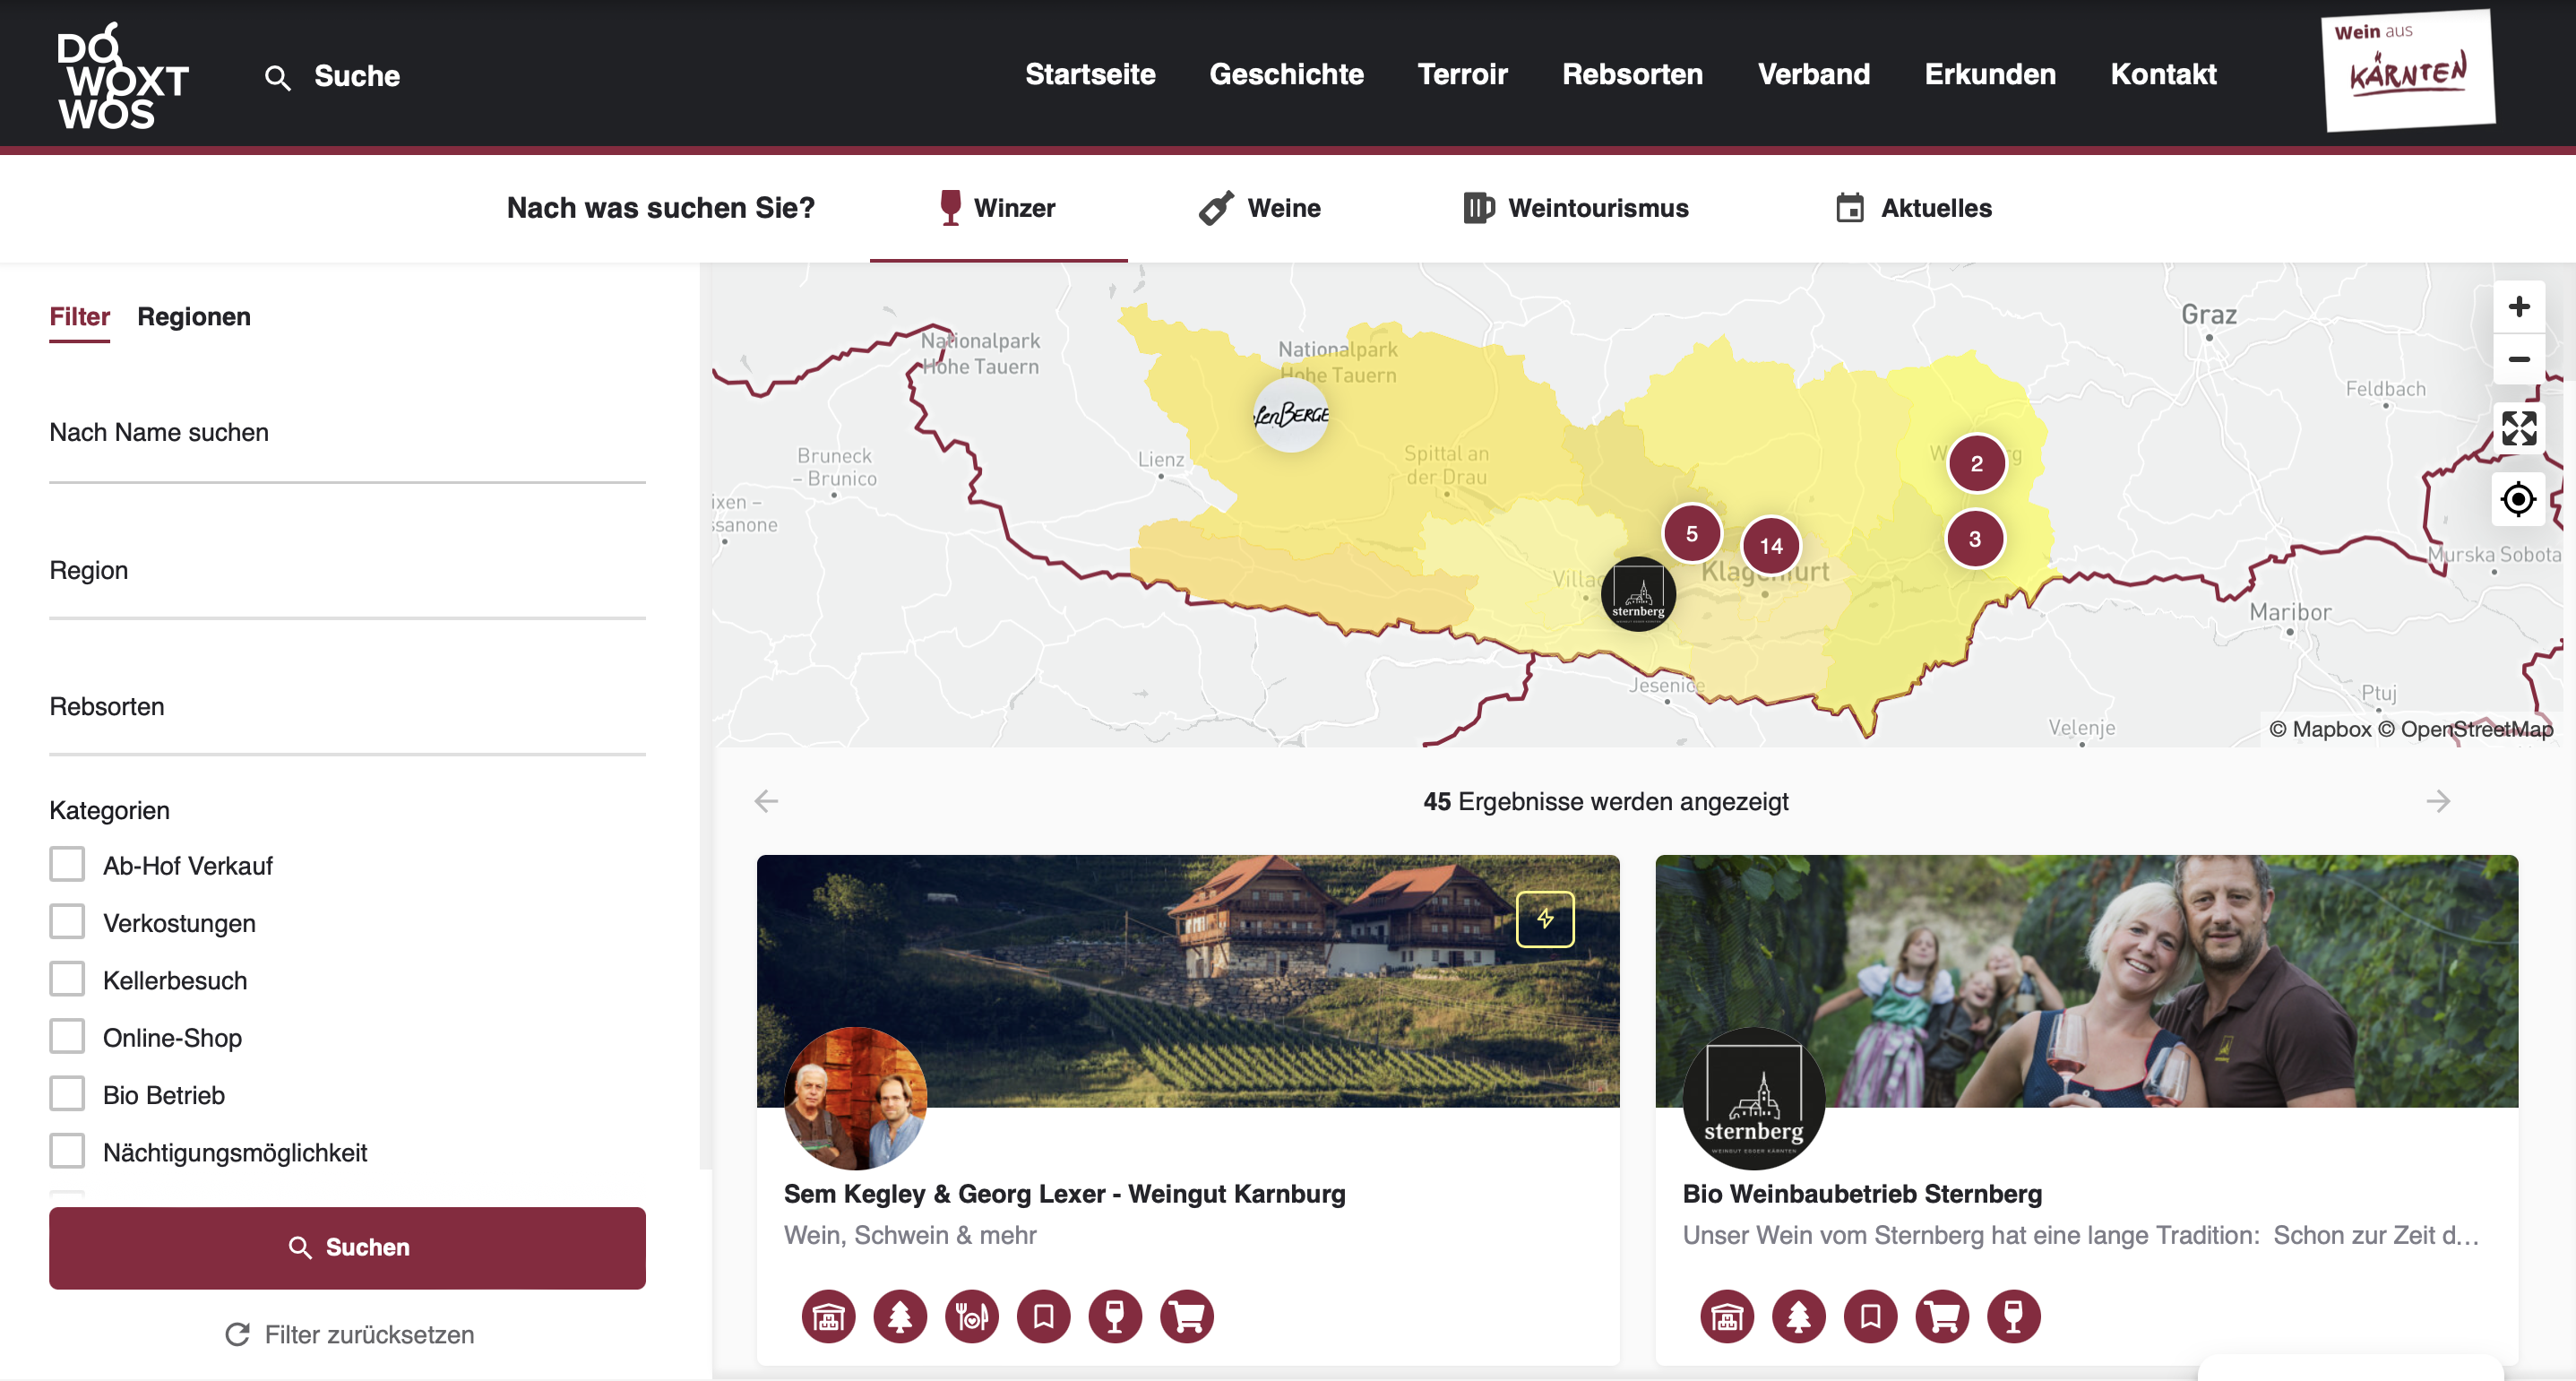Open Sem Kegley & Georg Lexer title

[1064, 1194]
